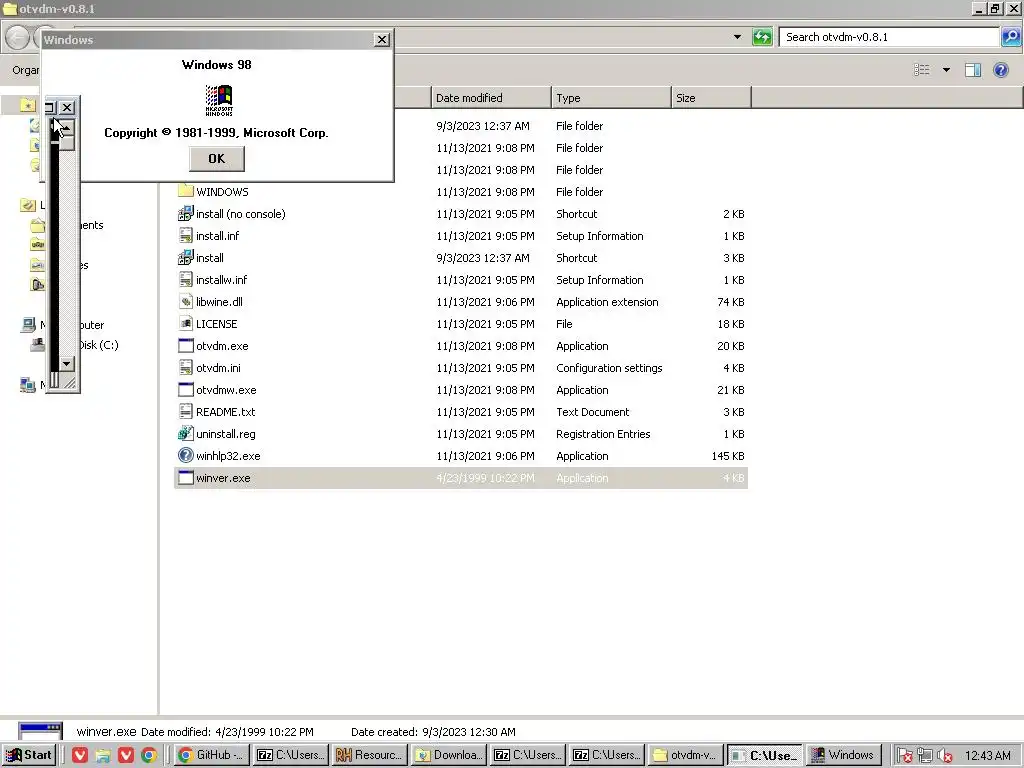Select the README.txt document icon

pyautogui.click(x=185, y=411)
